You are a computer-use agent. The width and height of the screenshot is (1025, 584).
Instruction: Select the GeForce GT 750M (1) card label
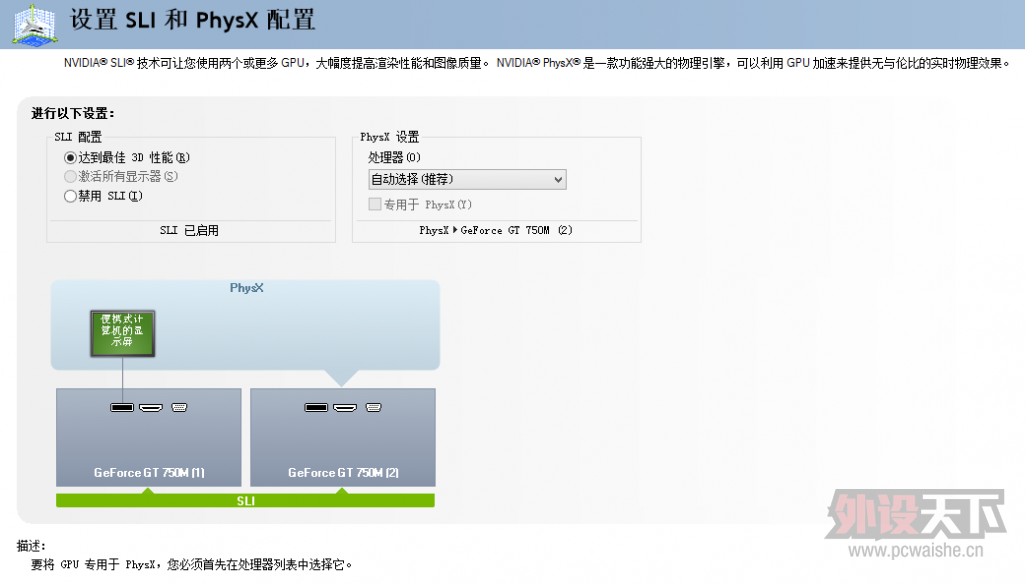(x=149, y=472)
